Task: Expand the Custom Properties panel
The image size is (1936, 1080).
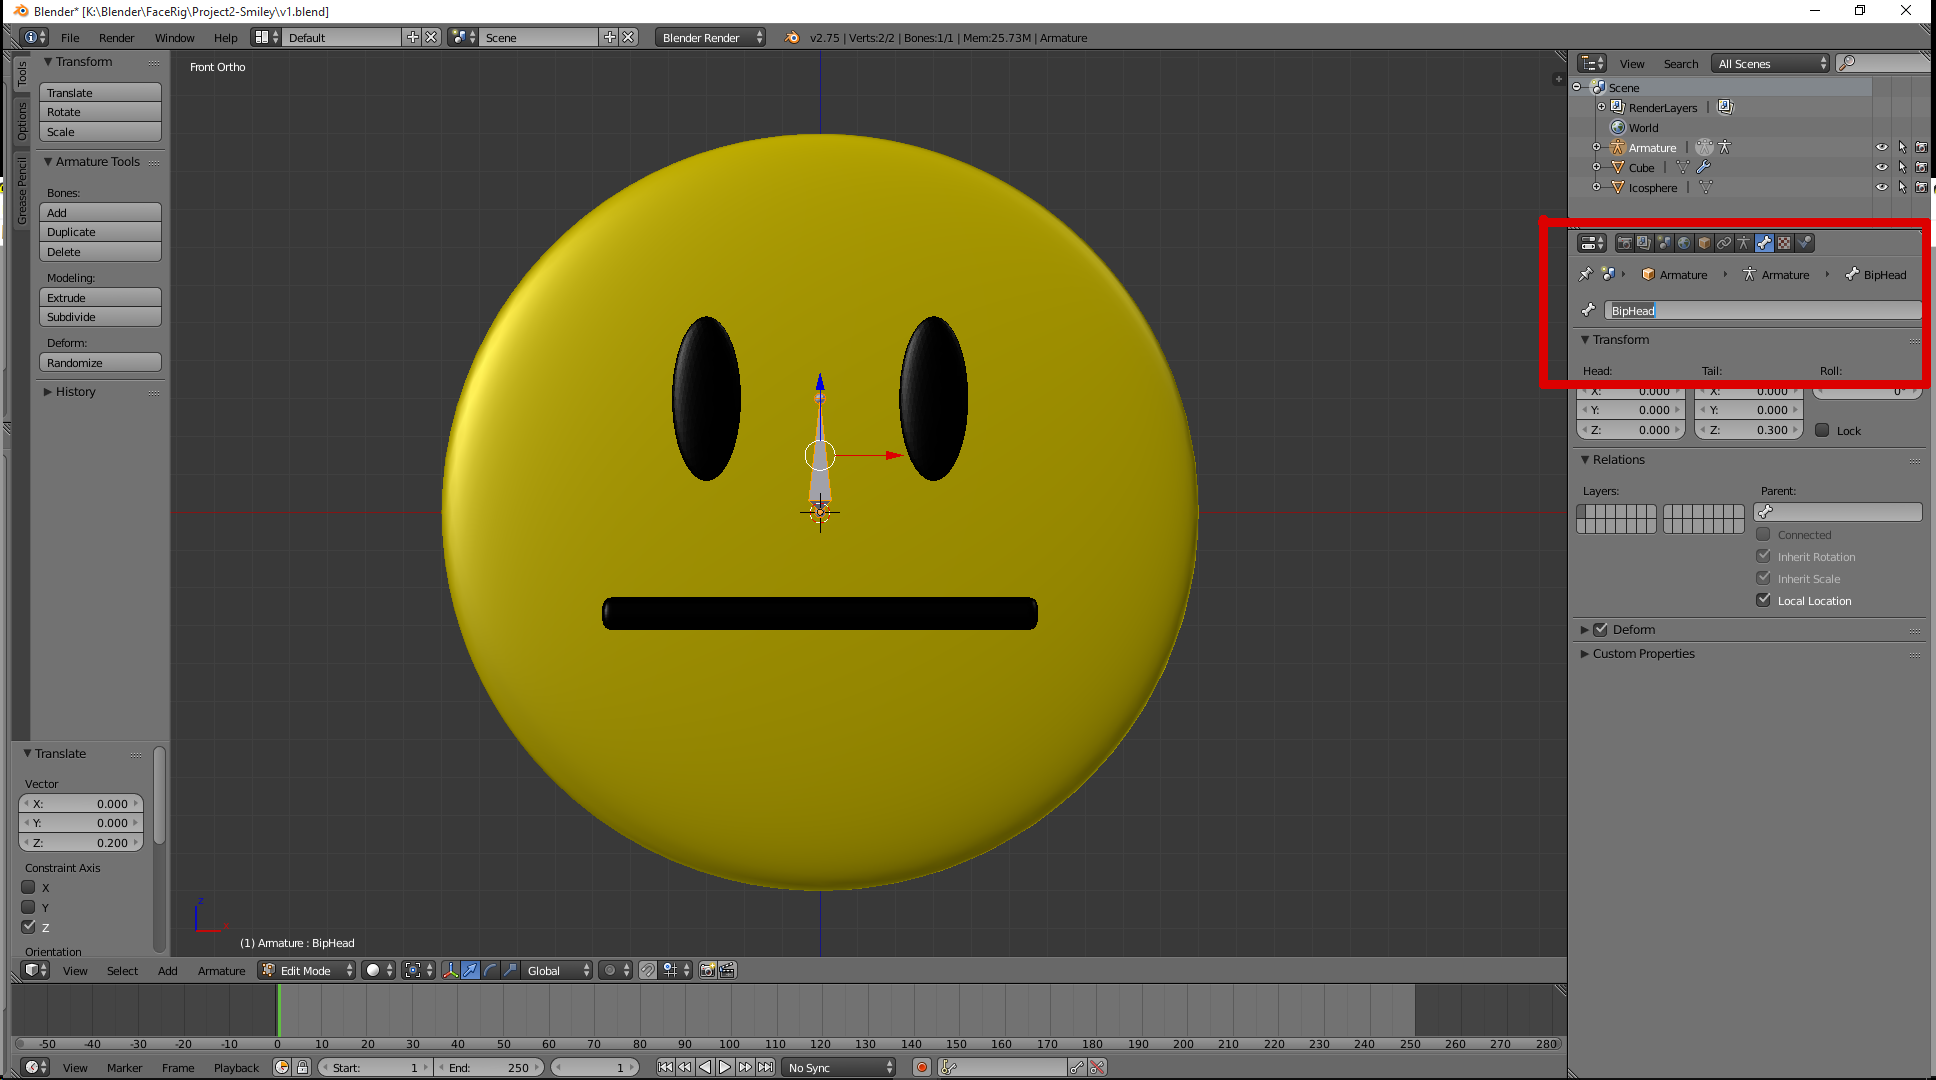Action: (1642, 654)
